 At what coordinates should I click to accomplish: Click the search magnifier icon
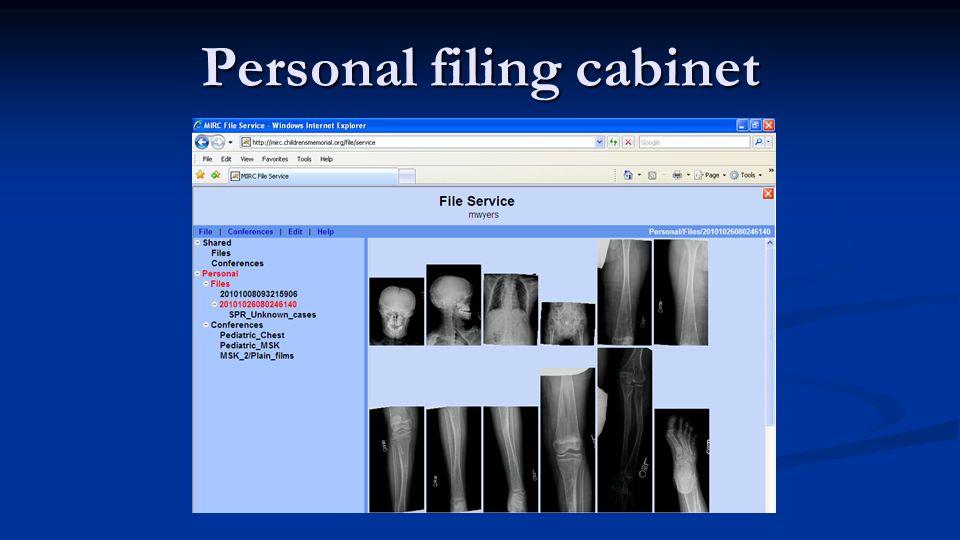(758, 142)
